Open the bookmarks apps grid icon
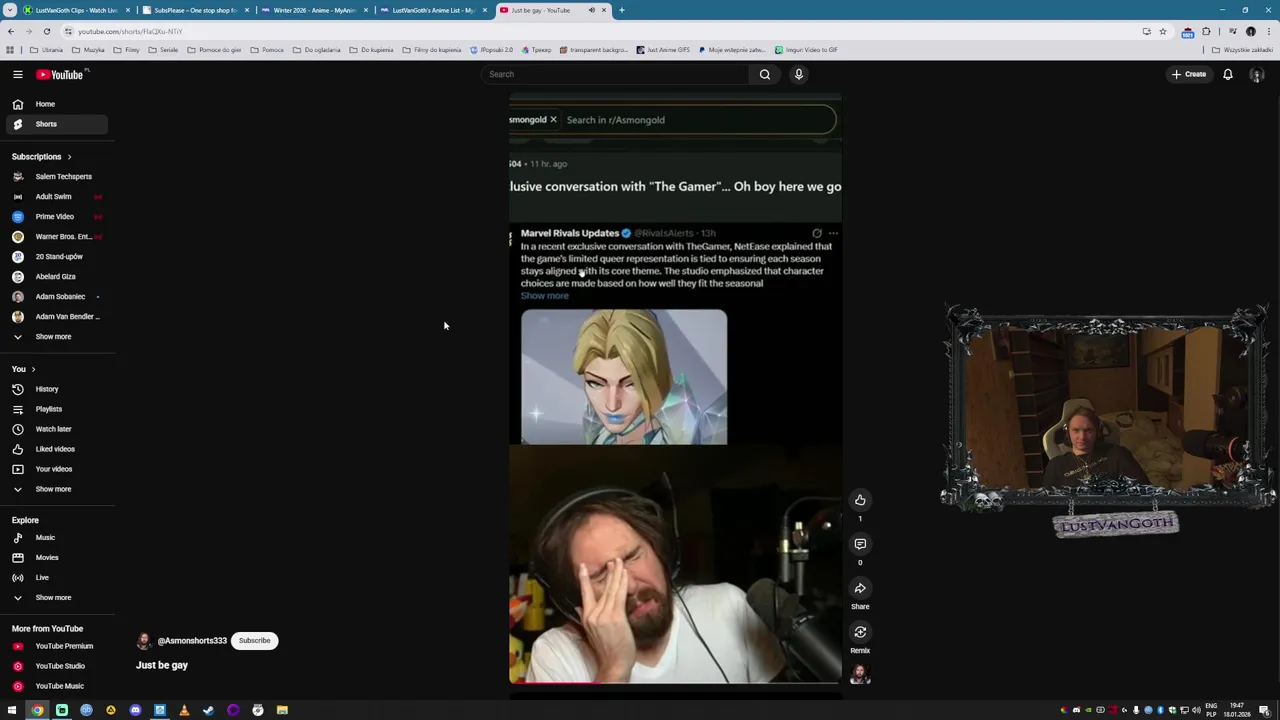This screenshot has width=1280, height=720. coord(10,49)
